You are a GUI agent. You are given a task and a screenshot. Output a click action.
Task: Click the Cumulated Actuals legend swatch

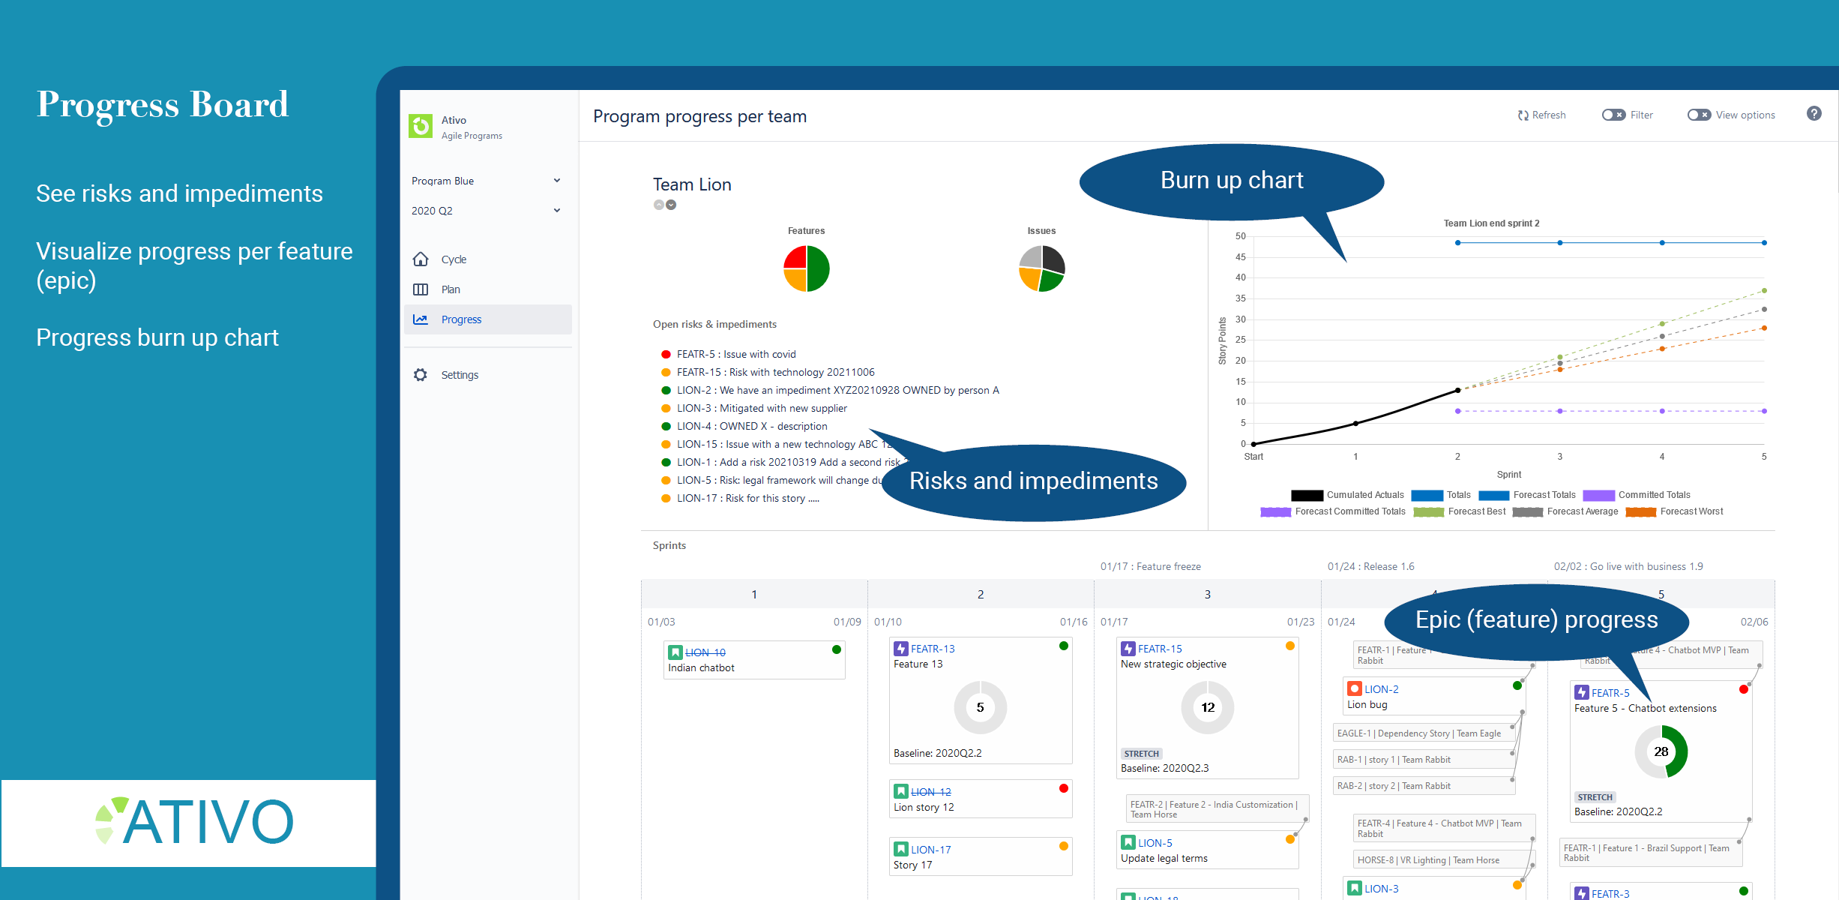coord(1306,495)
